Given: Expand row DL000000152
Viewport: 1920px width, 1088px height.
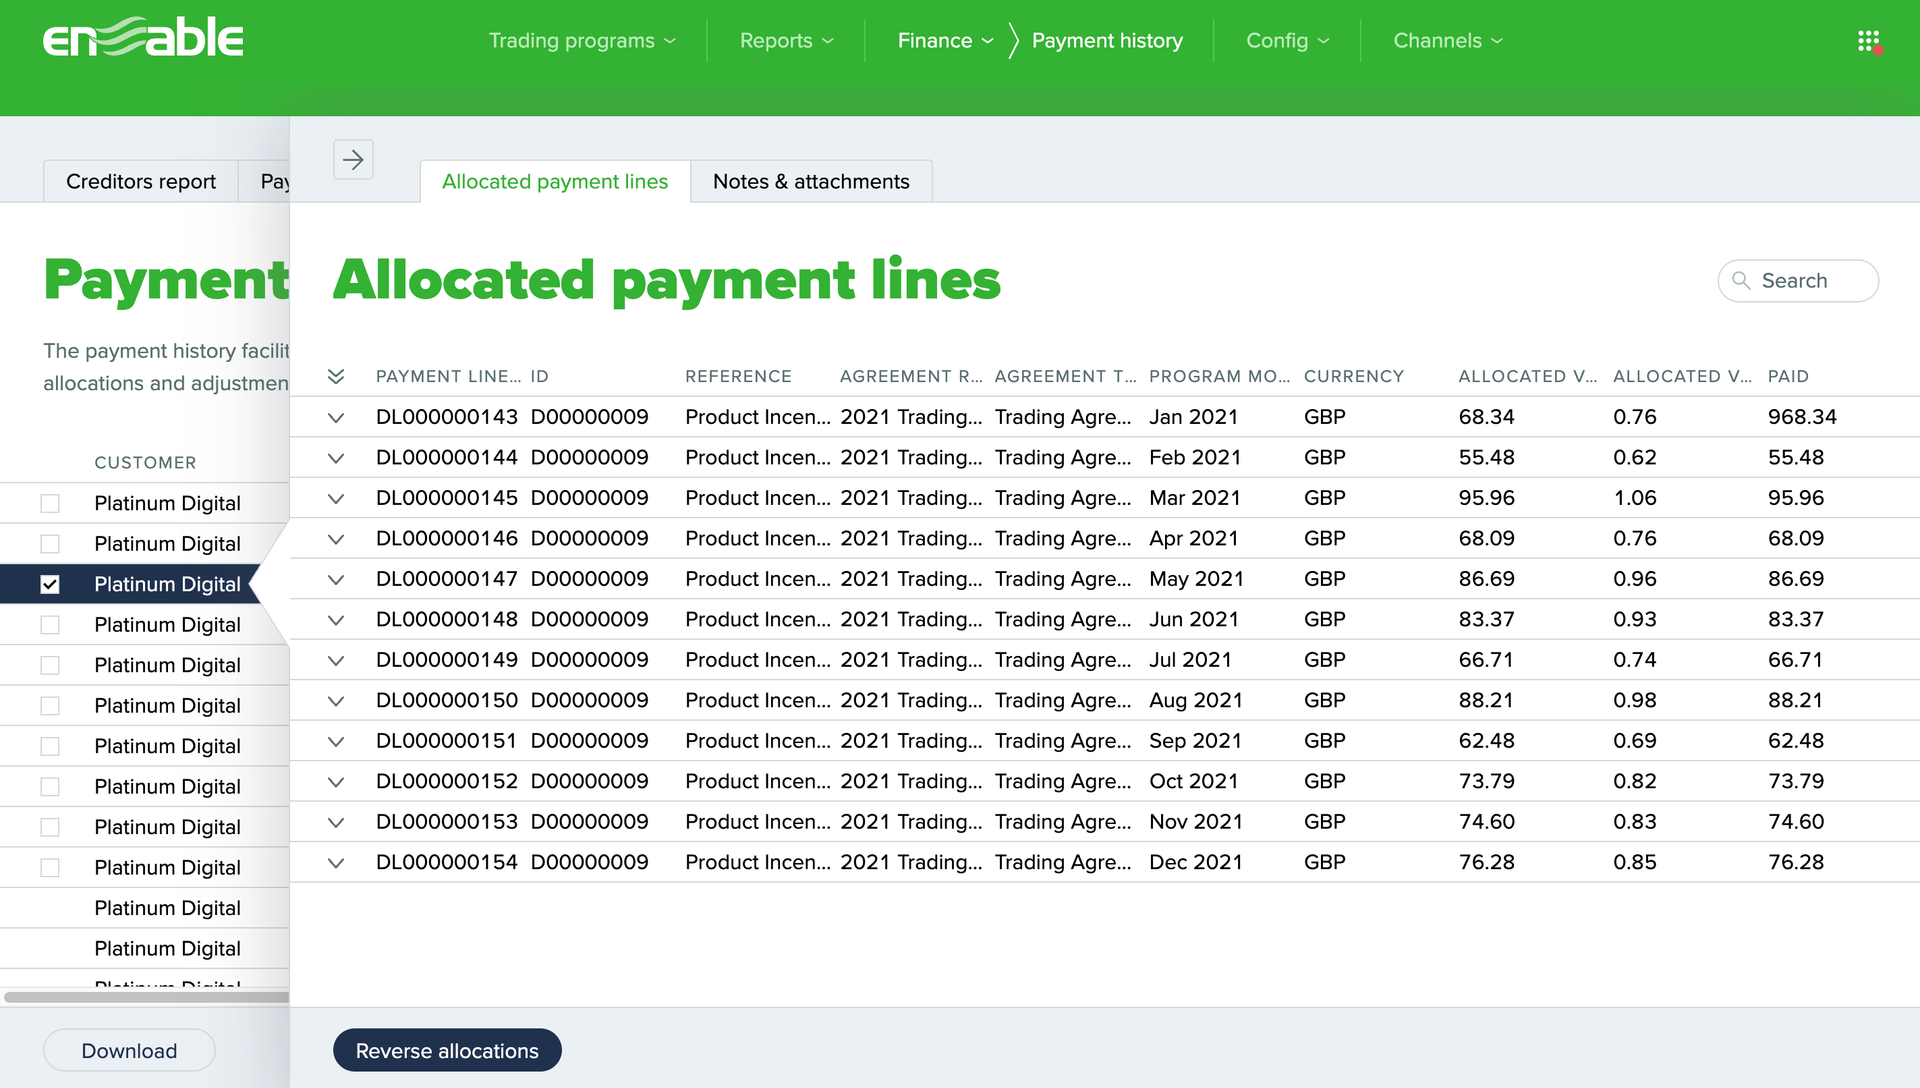Looking at the screenshot, I should tap(336, 782).
